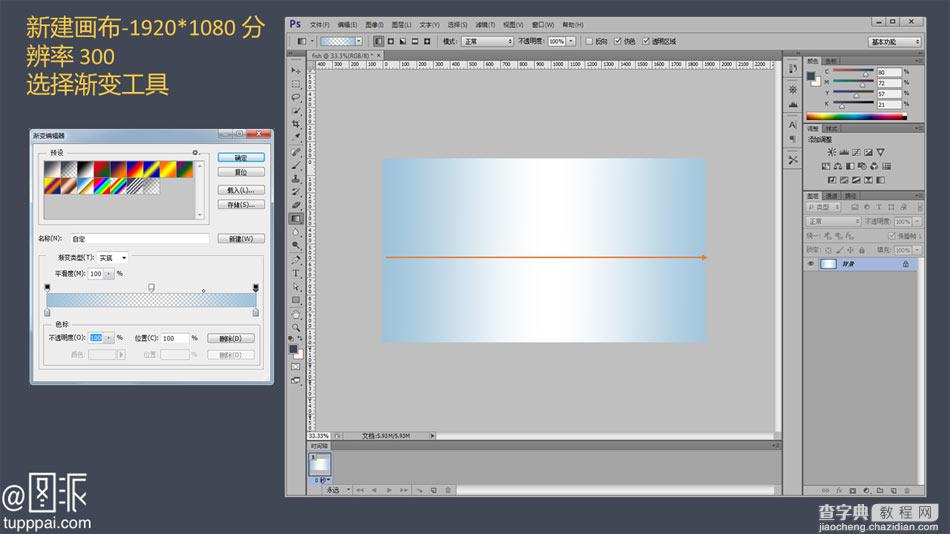Add Curves adjustment from Adjustments panel

click(855, 152)
